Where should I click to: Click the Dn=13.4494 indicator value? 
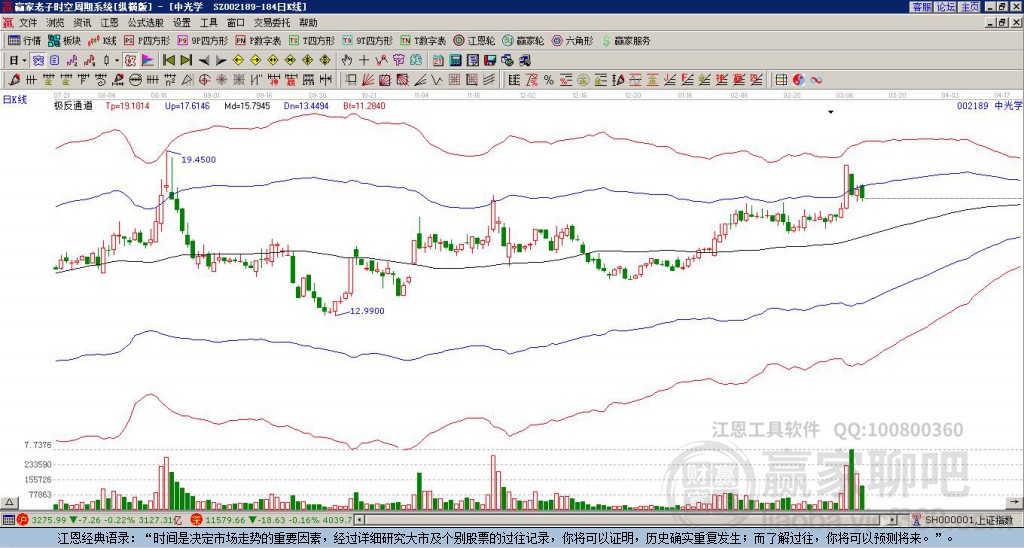click(x=306, y=105)
